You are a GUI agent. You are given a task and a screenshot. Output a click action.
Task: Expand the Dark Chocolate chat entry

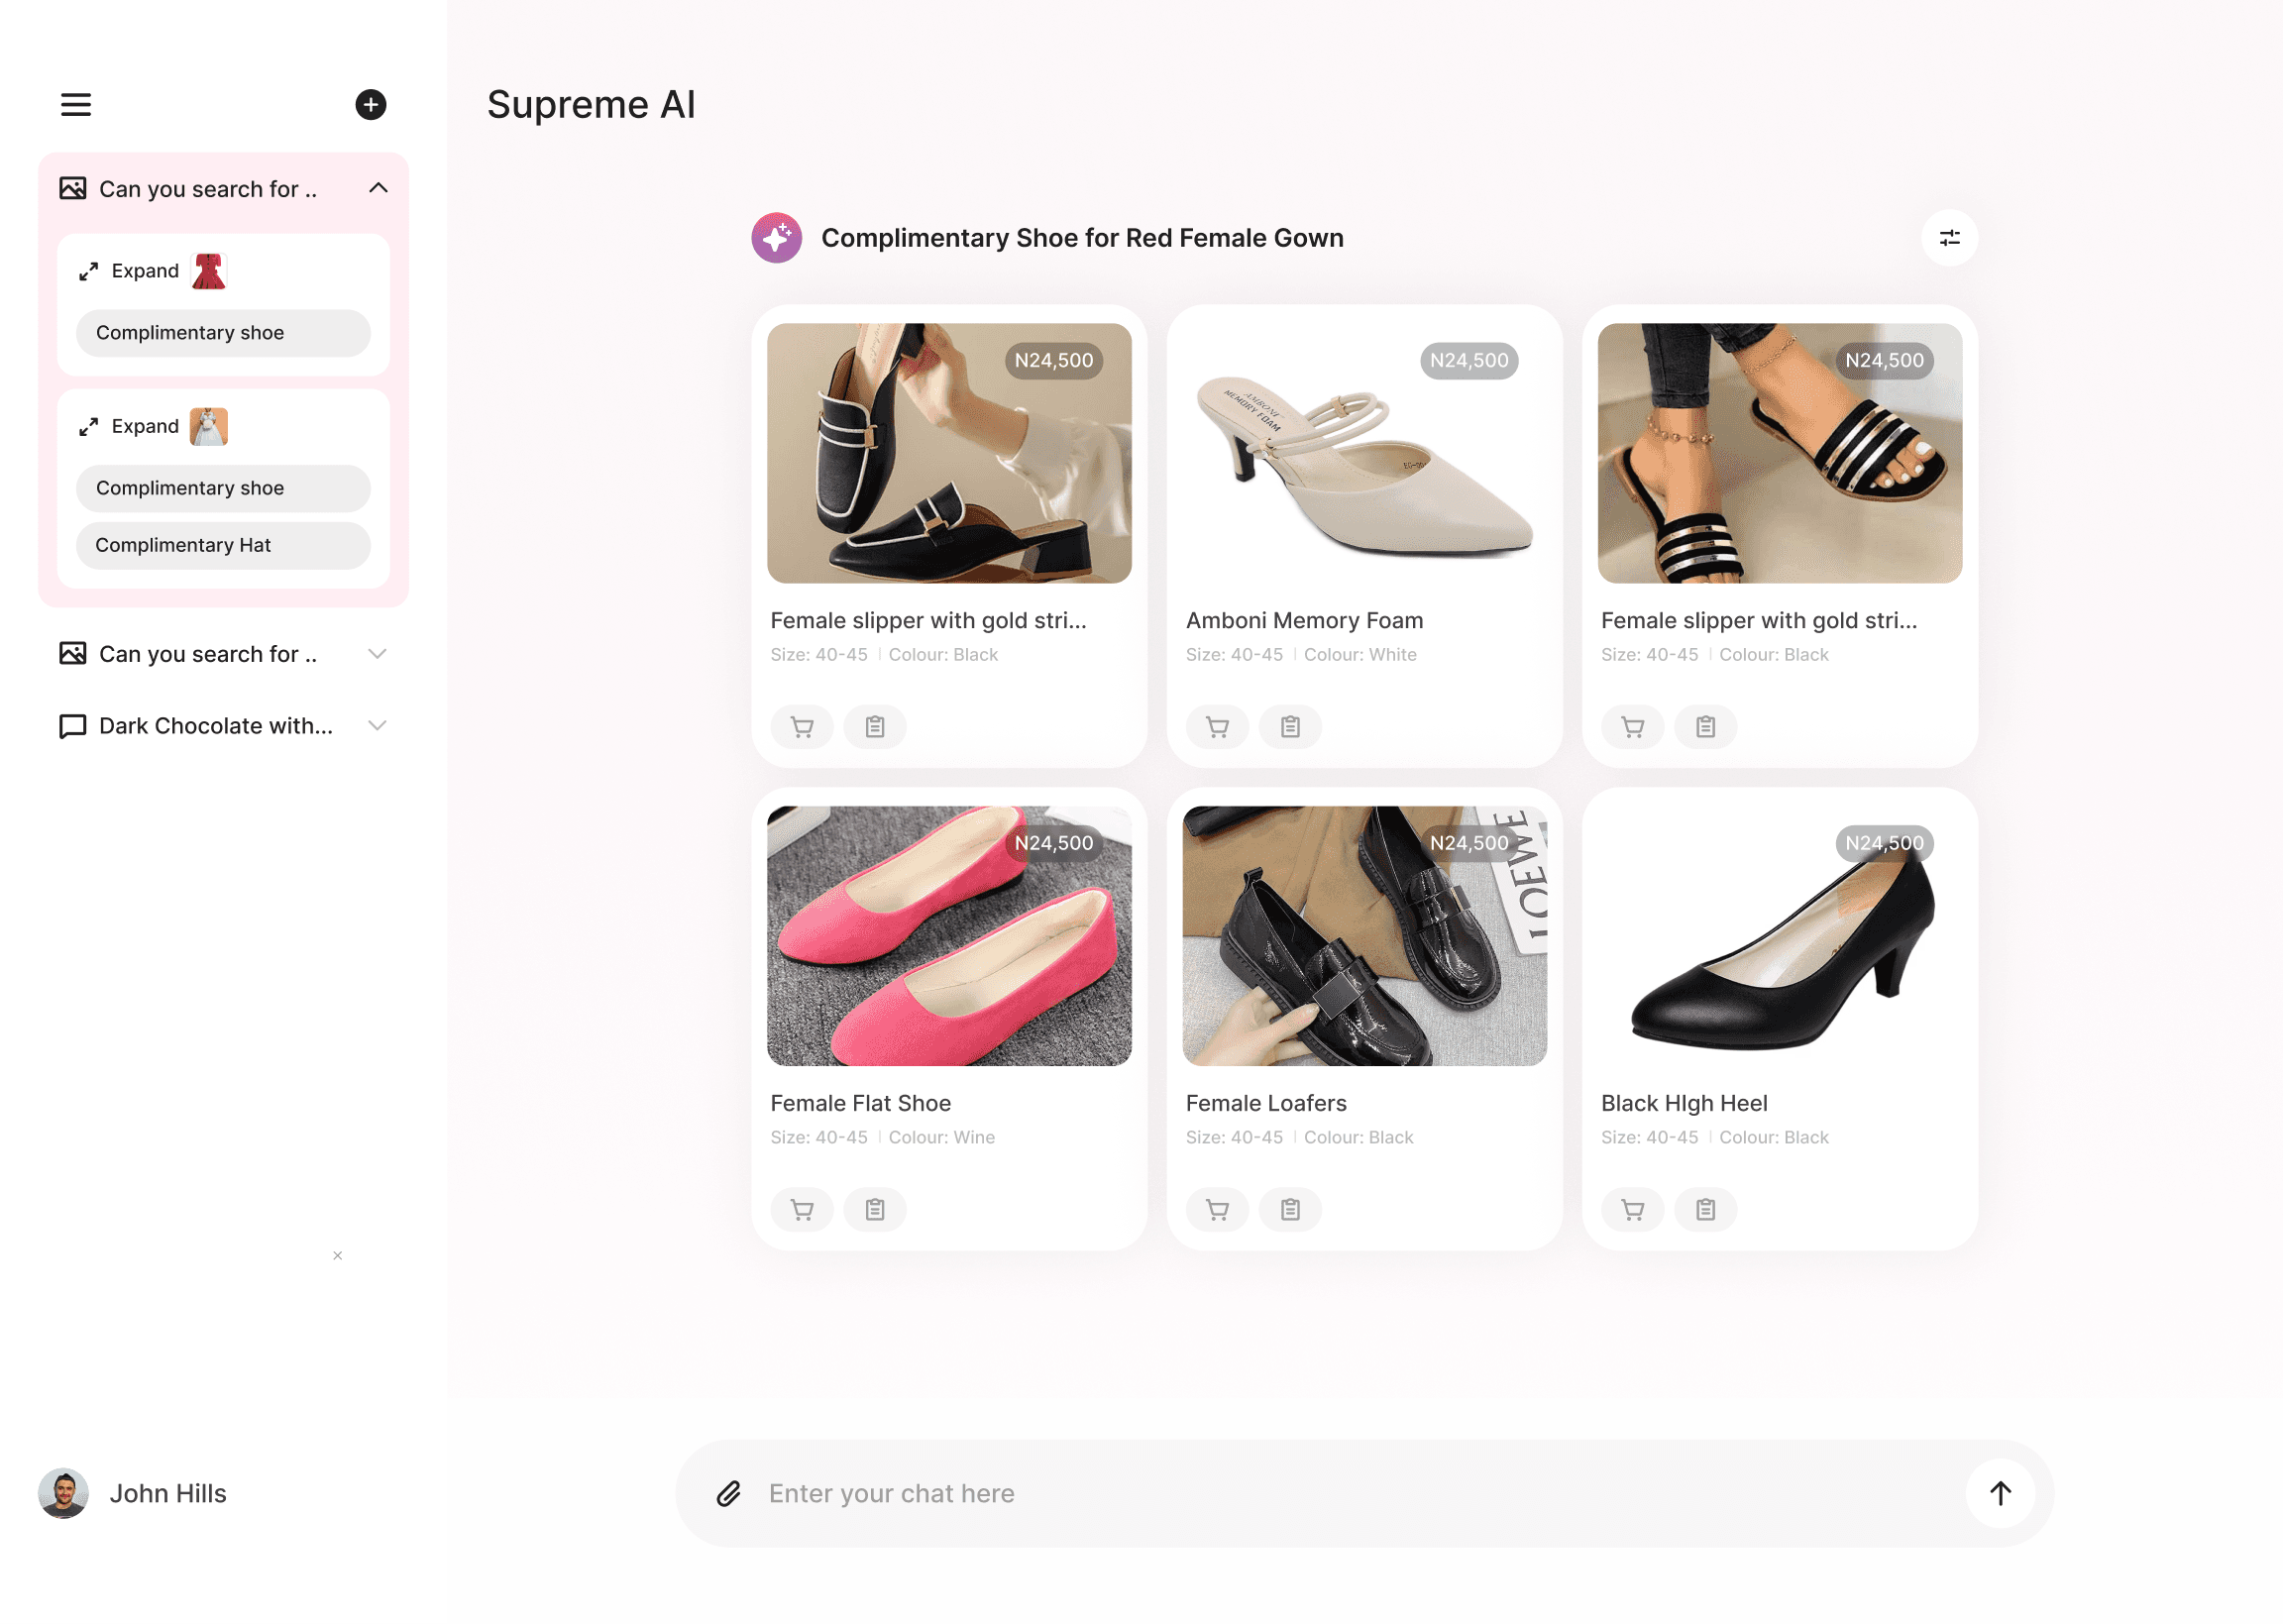(x=377, y=726)
